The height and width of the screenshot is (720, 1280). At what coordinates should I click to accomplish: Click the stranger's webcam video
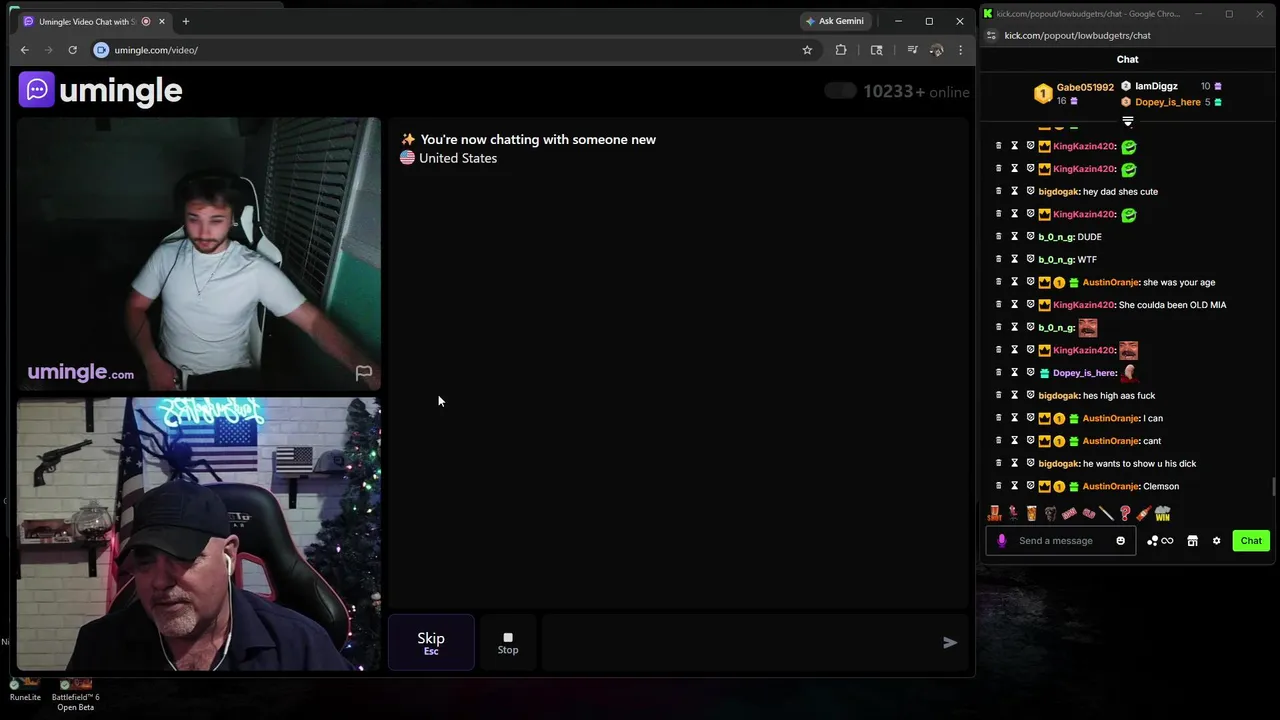point(199,254)
